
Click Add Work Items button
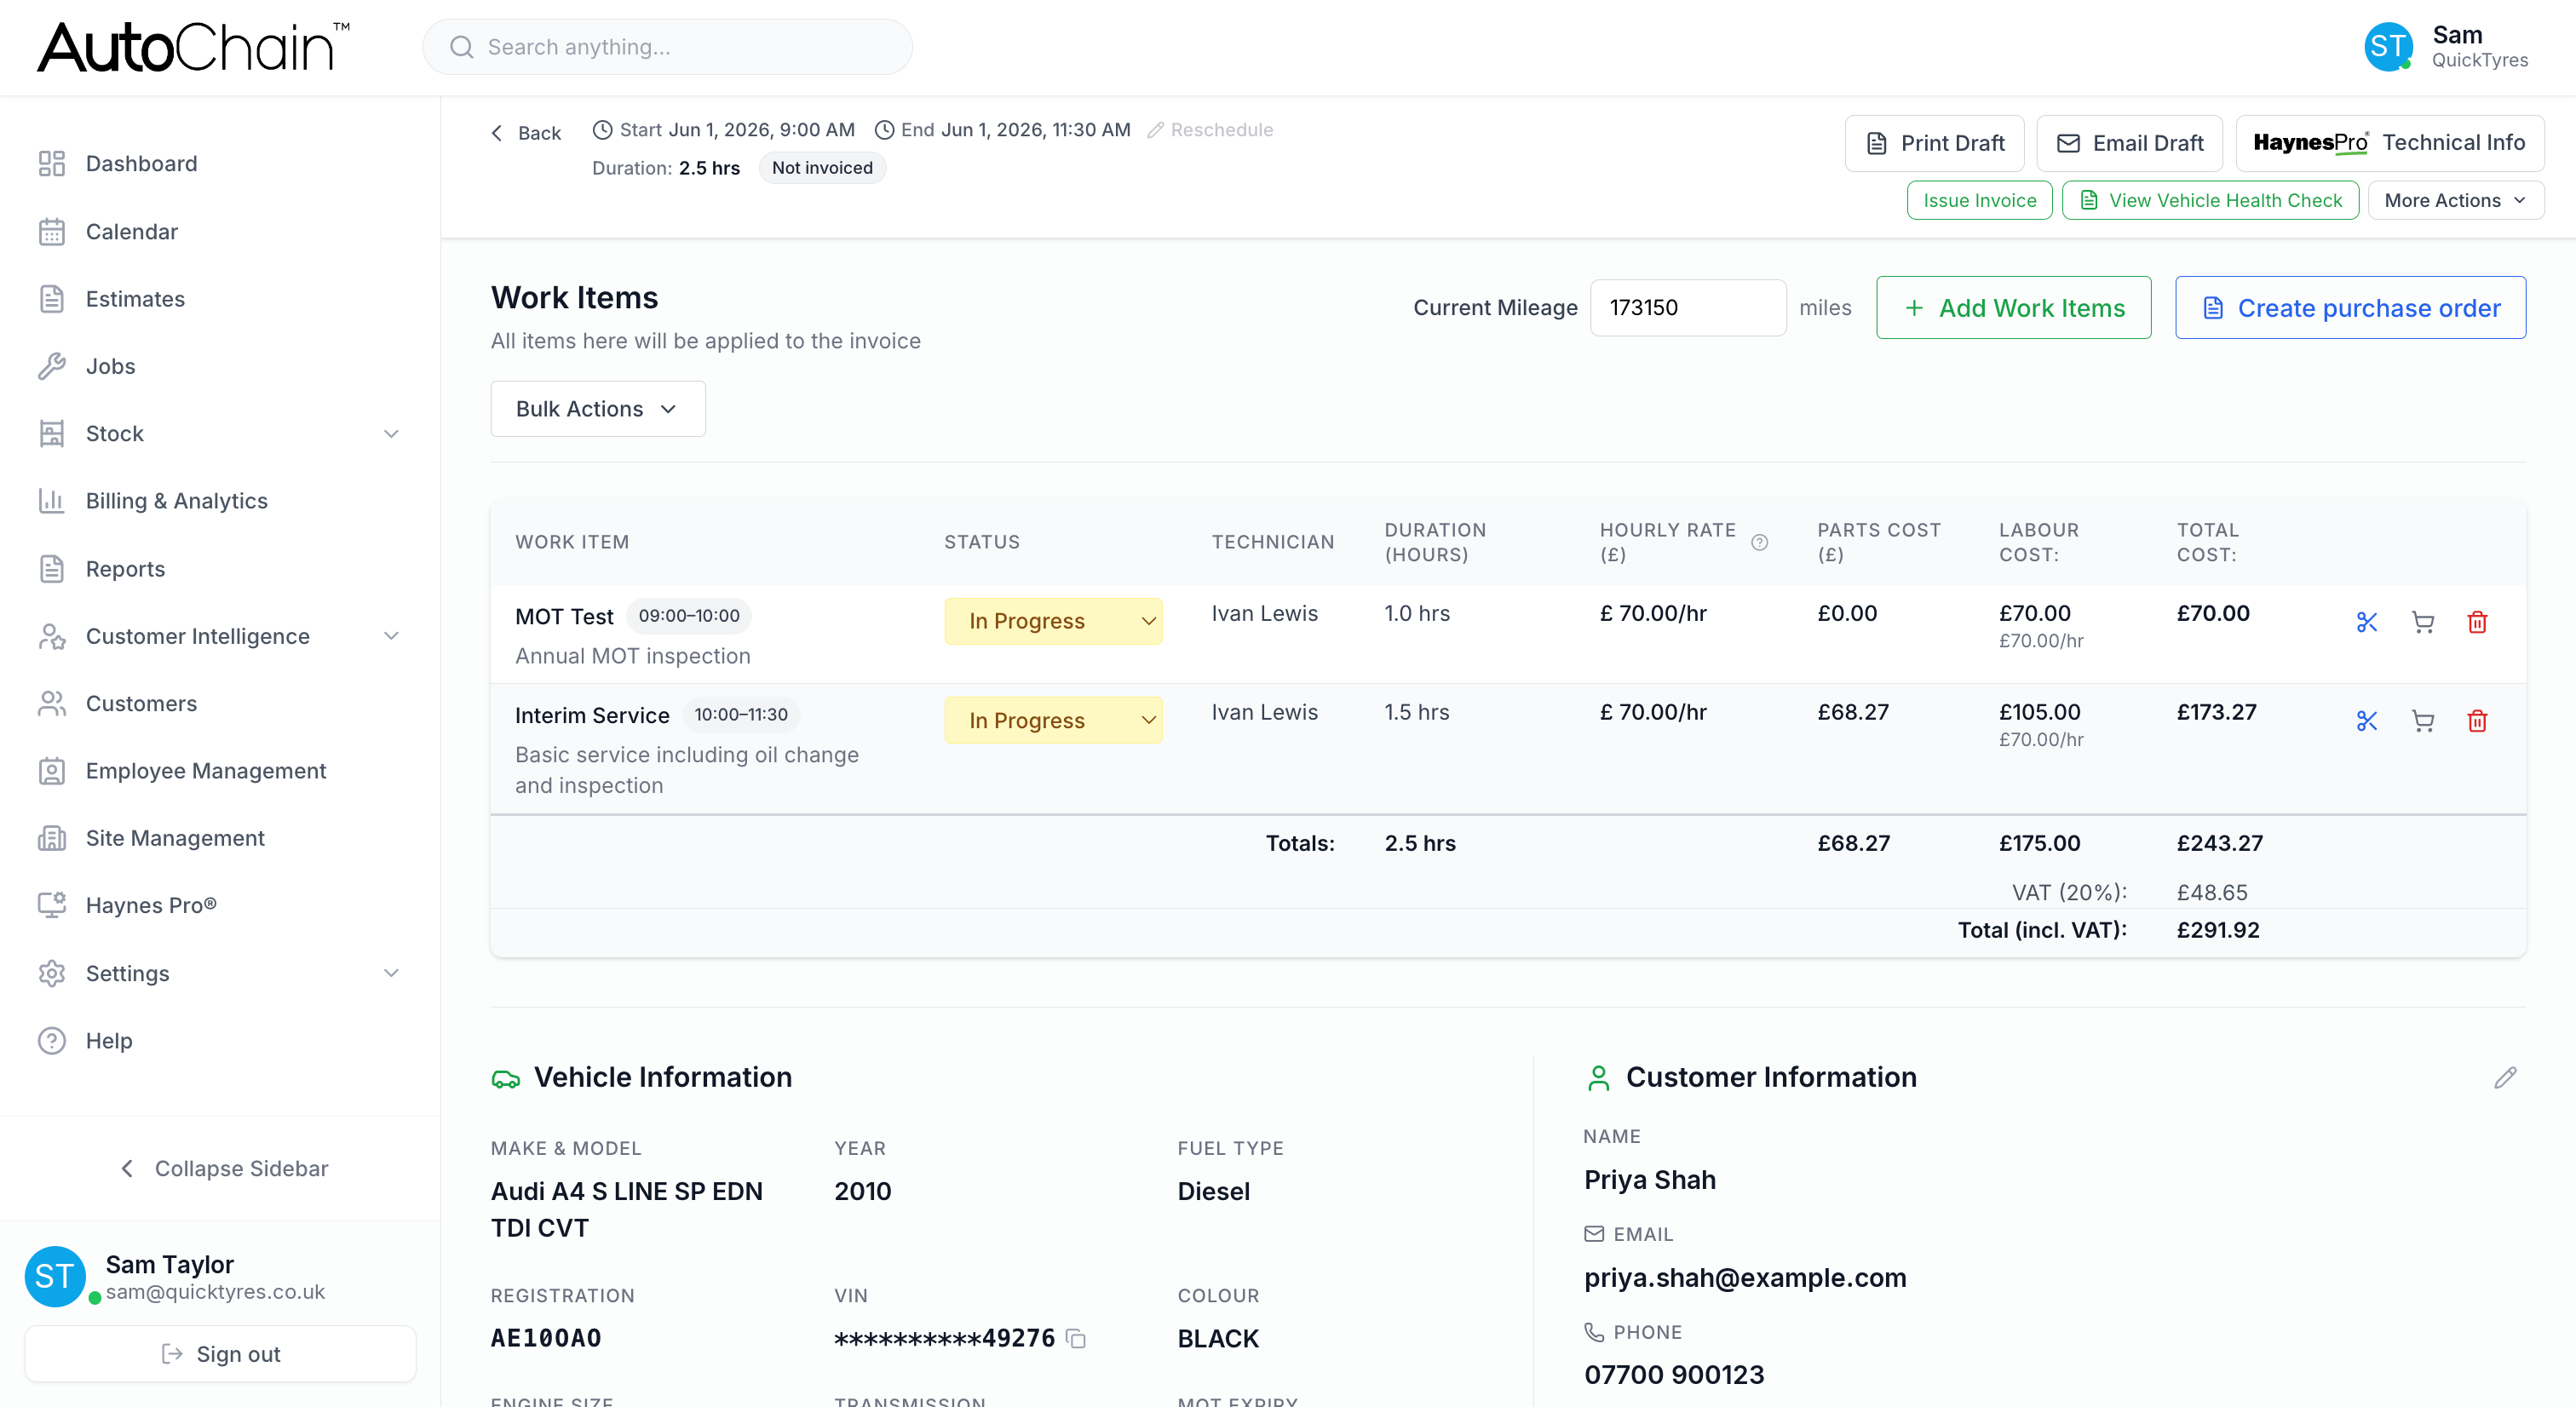pyautogui.click(x=2013, y=307)
